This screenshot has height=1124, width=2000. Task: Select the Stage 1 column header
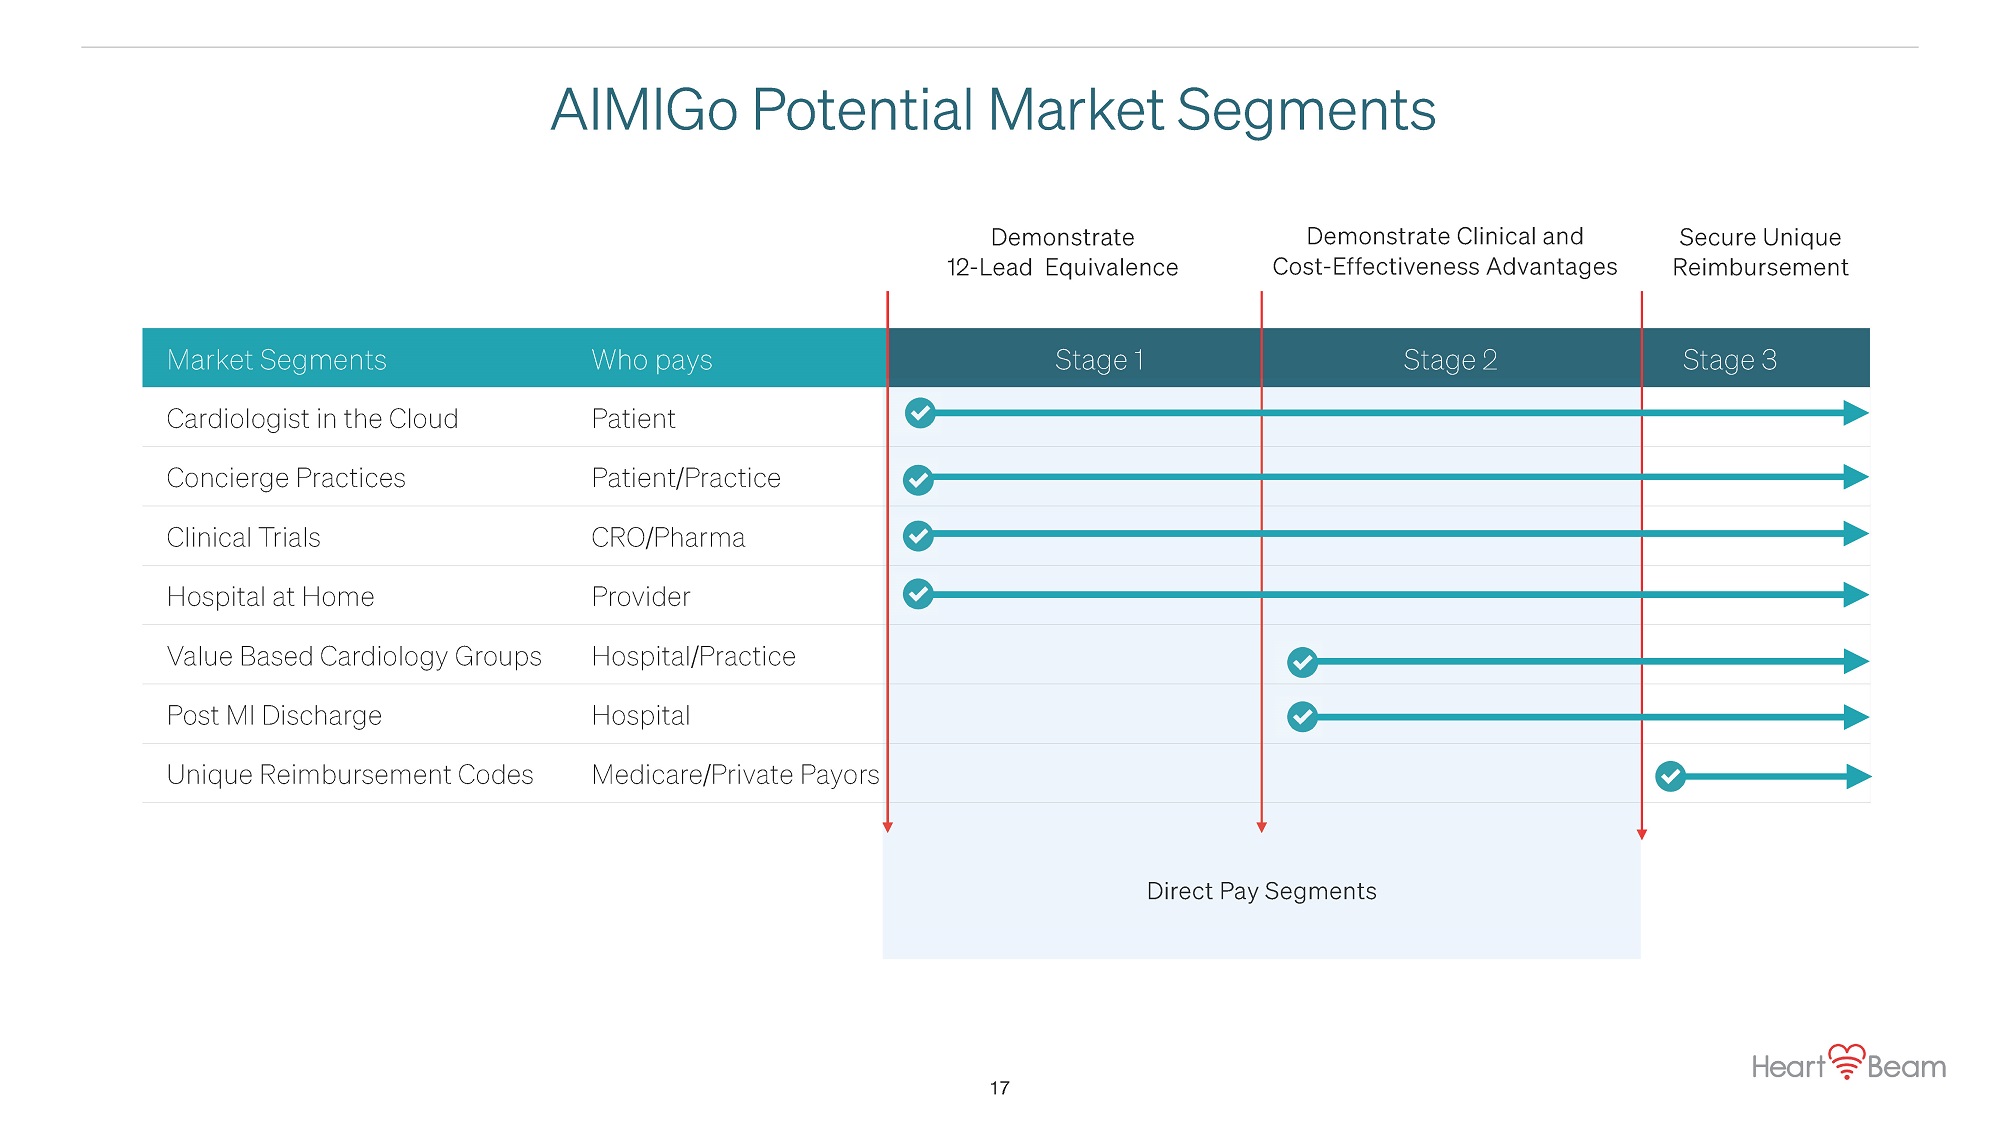tap(1098, 360)
